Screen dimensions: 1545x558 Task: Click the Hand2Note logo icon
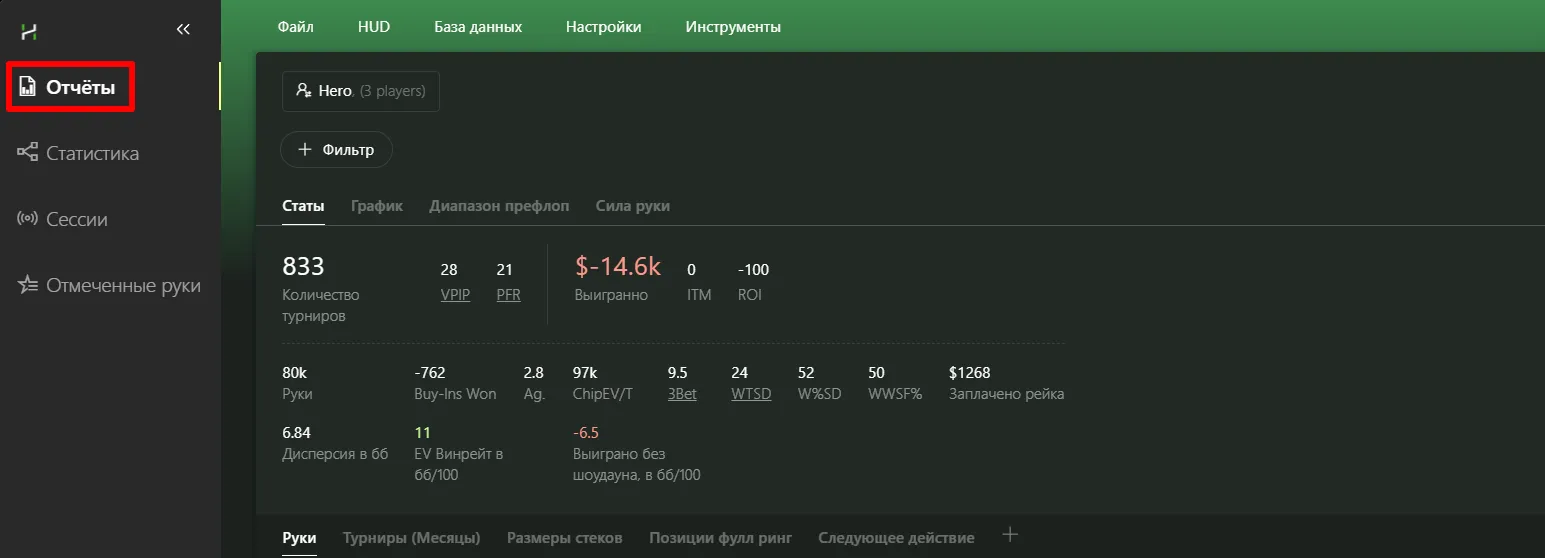click(x=29, y=32)
